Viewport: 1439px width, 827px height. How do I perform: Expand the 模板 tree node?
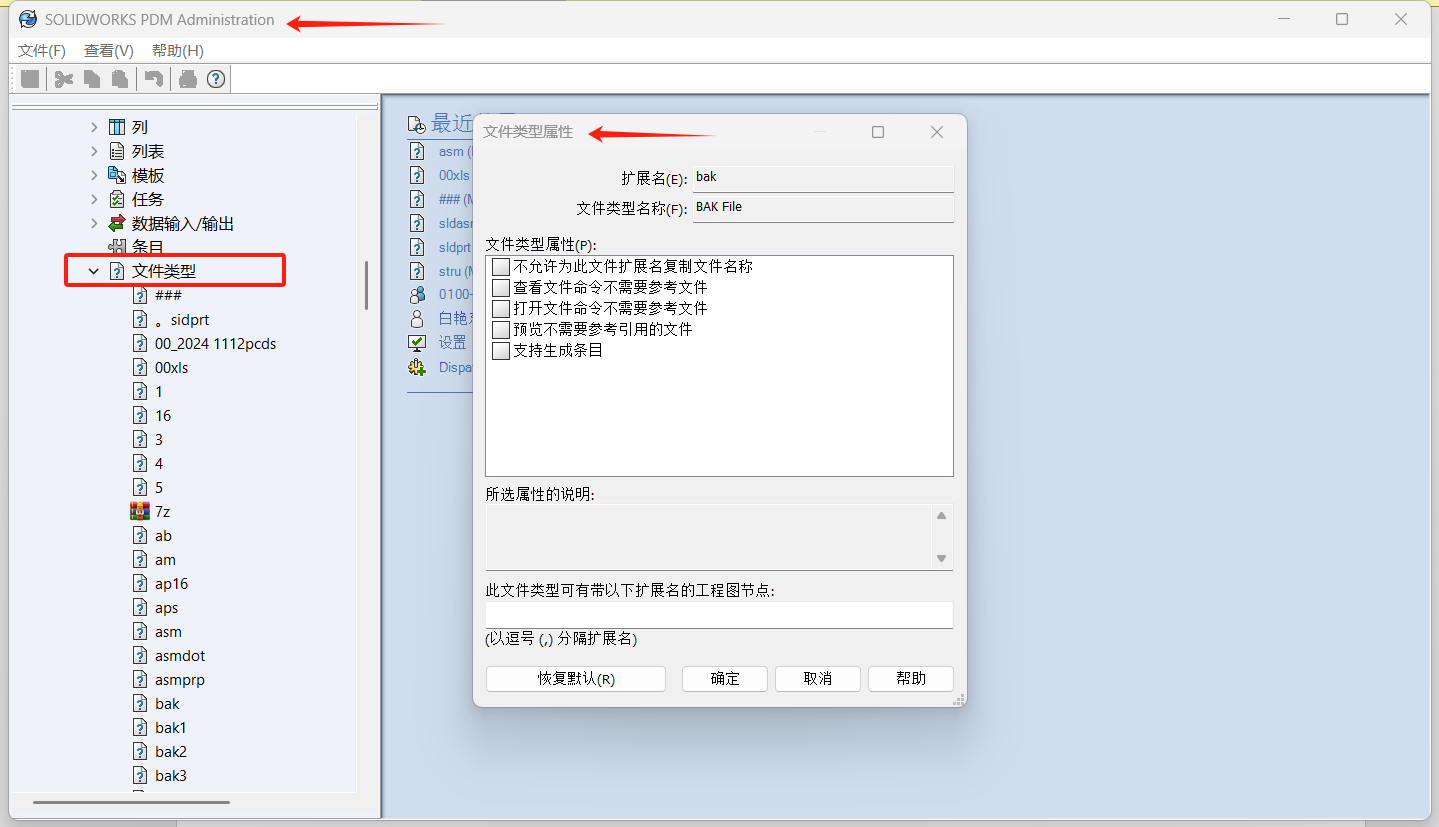[x=94, y=175]
